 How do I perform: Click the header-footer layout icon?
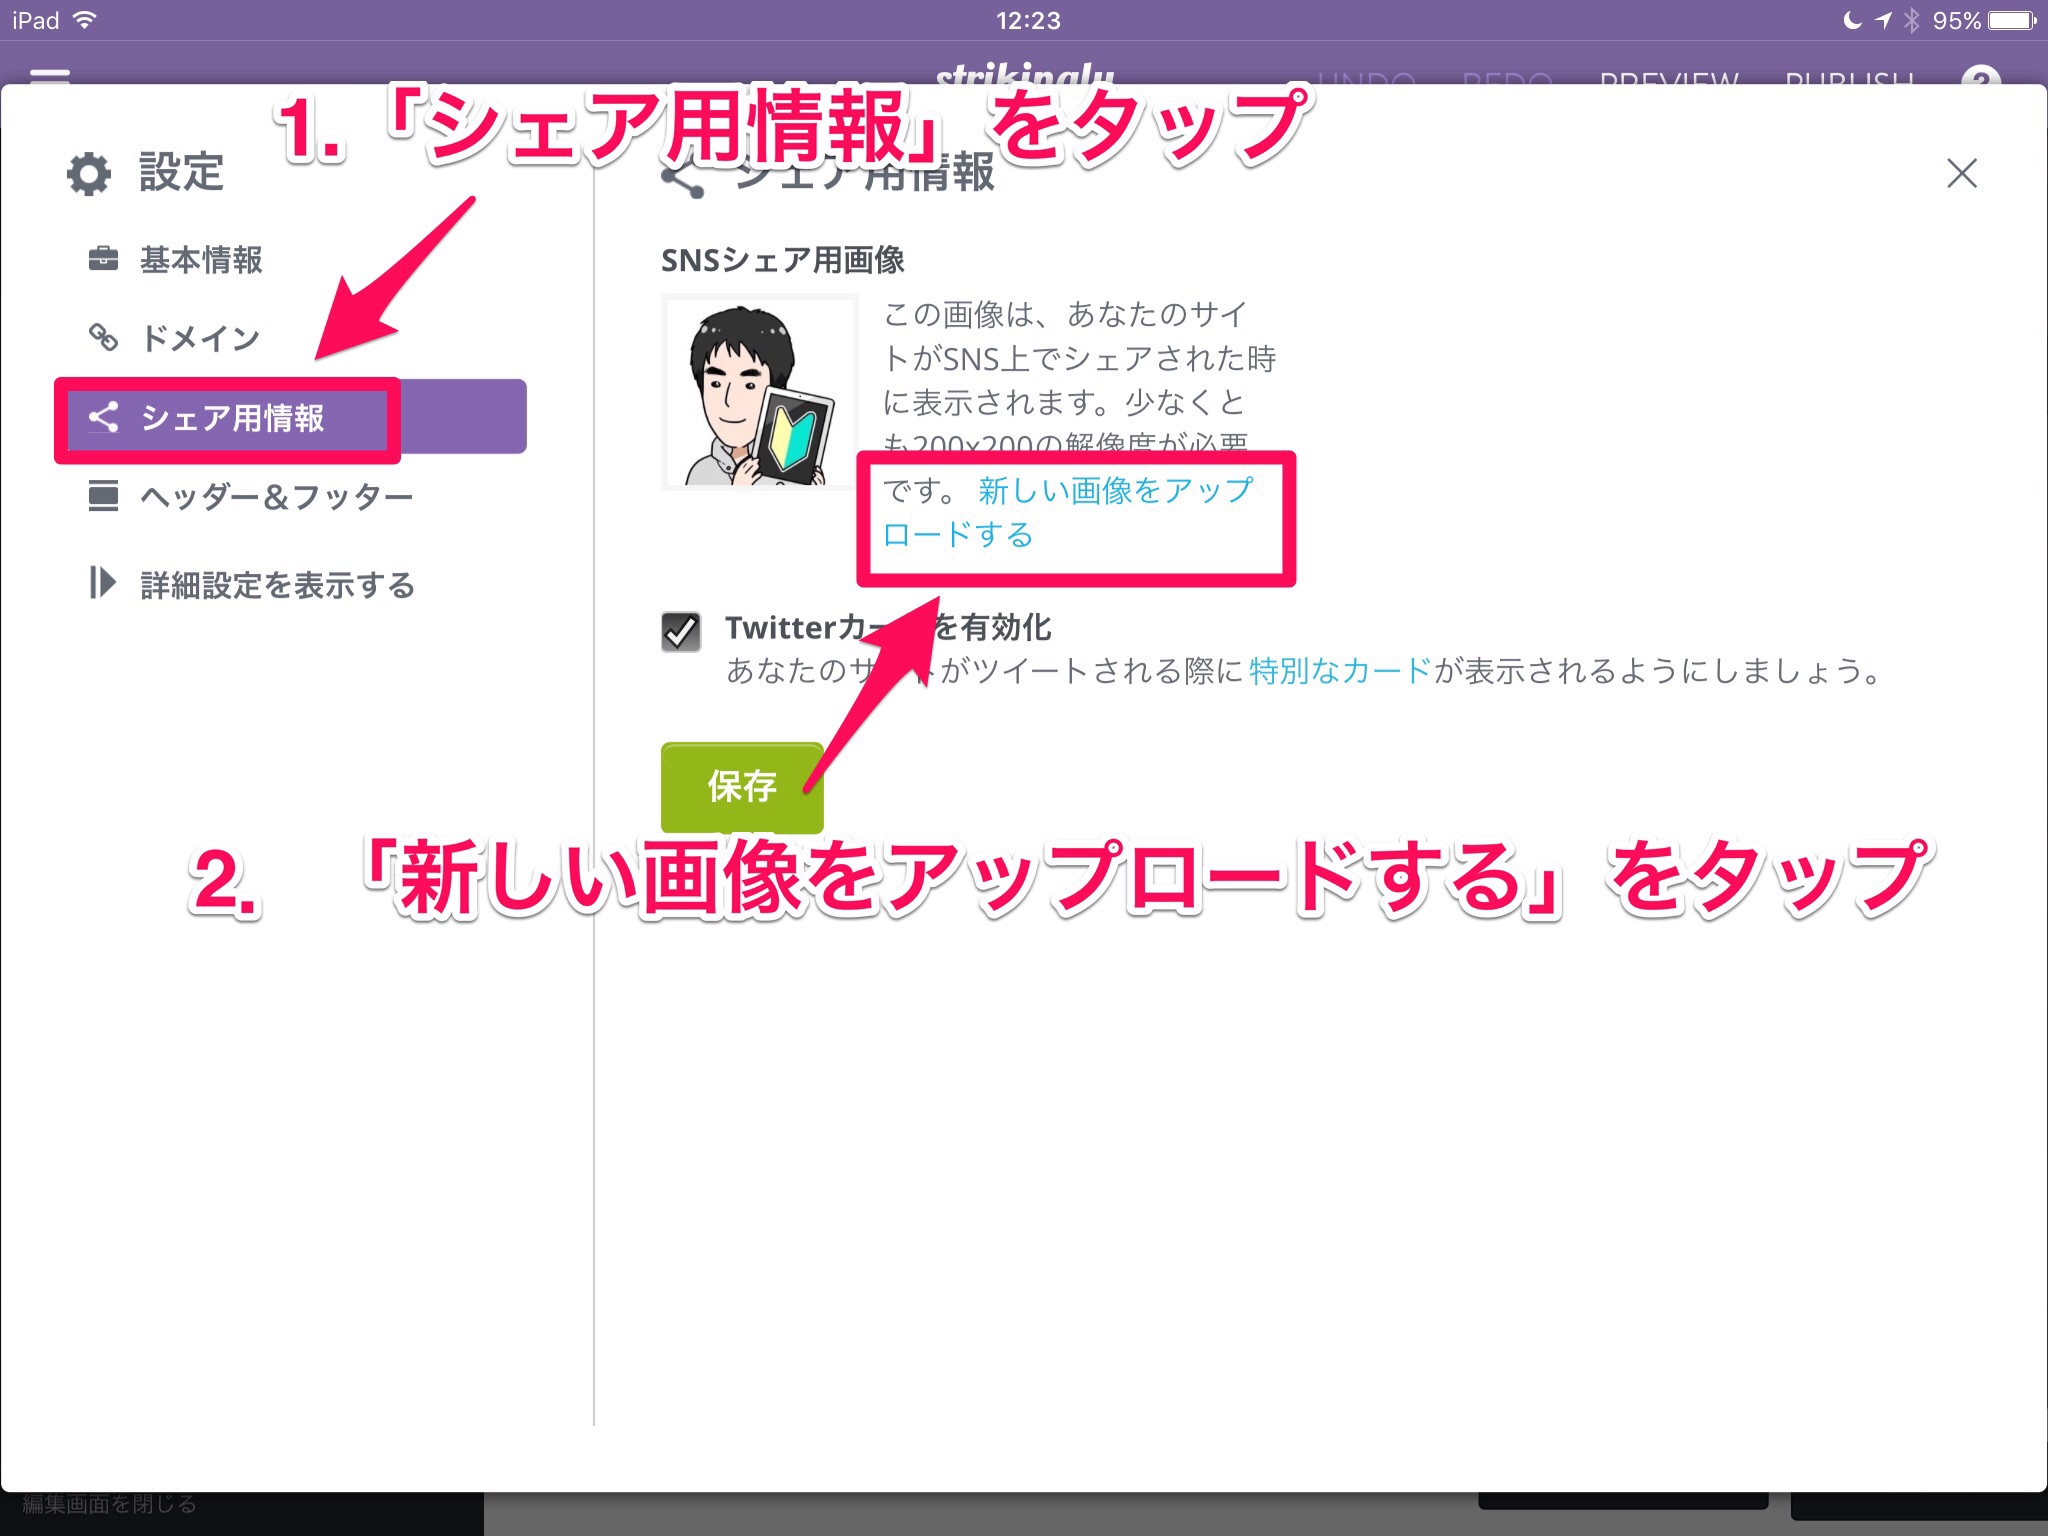click(103, 495)
